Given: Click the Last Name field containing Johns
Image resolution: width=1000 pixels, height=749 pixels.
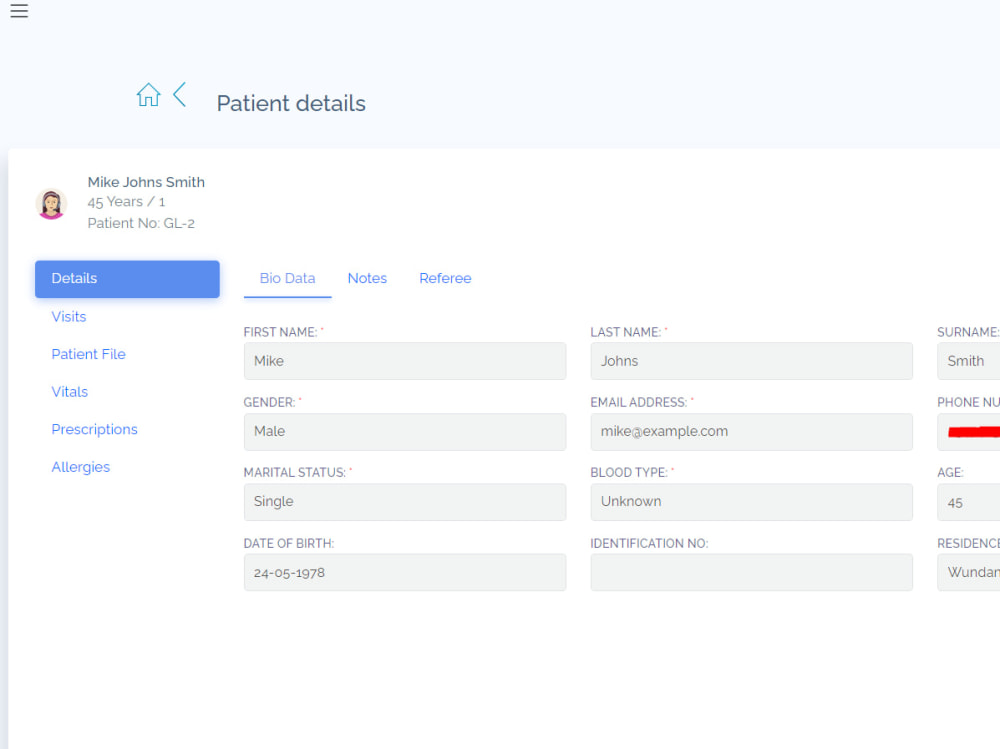Looking at the screenshot, I should [x=751, y=361].
